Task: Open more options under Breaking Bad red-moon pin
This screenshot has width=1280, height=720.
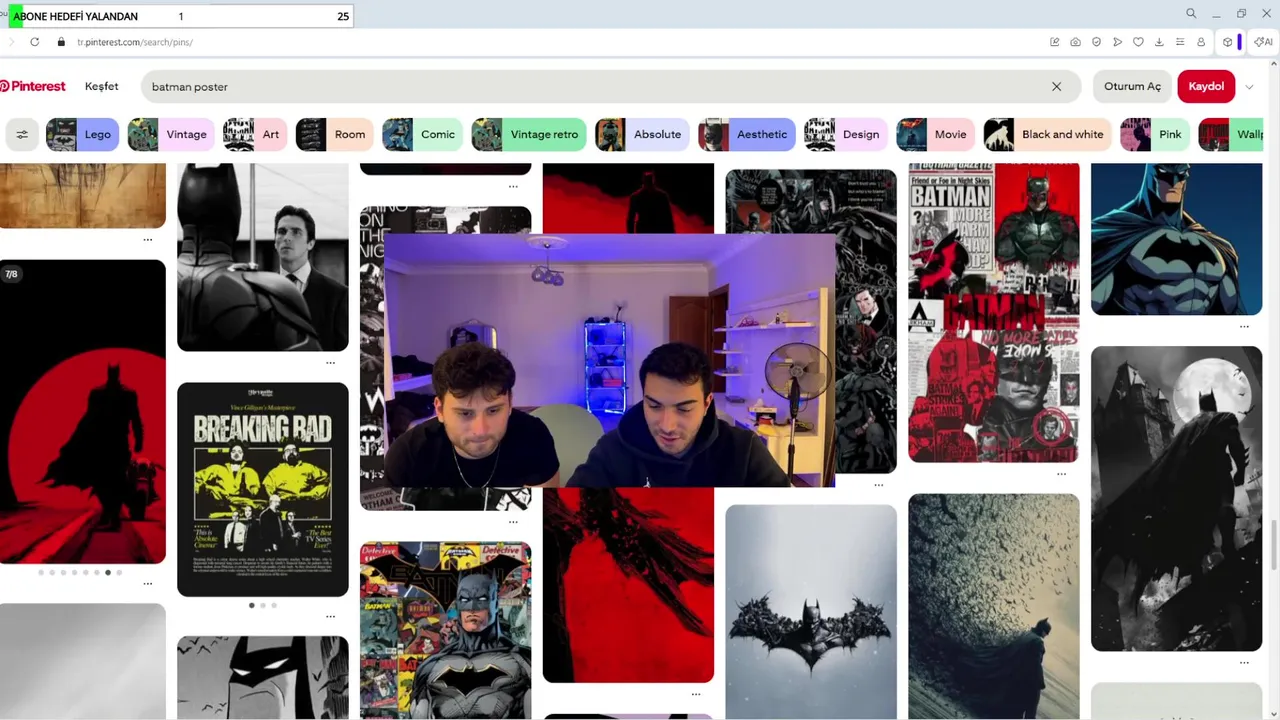Action: tap(147, 583)
